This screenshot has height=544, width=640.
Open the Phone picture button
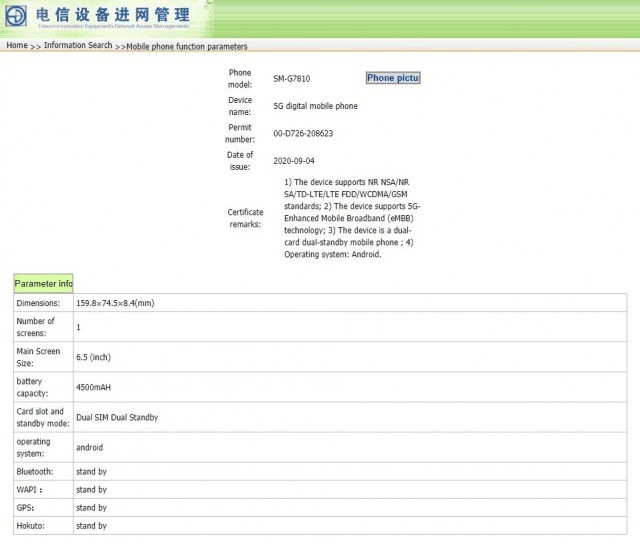393,78
